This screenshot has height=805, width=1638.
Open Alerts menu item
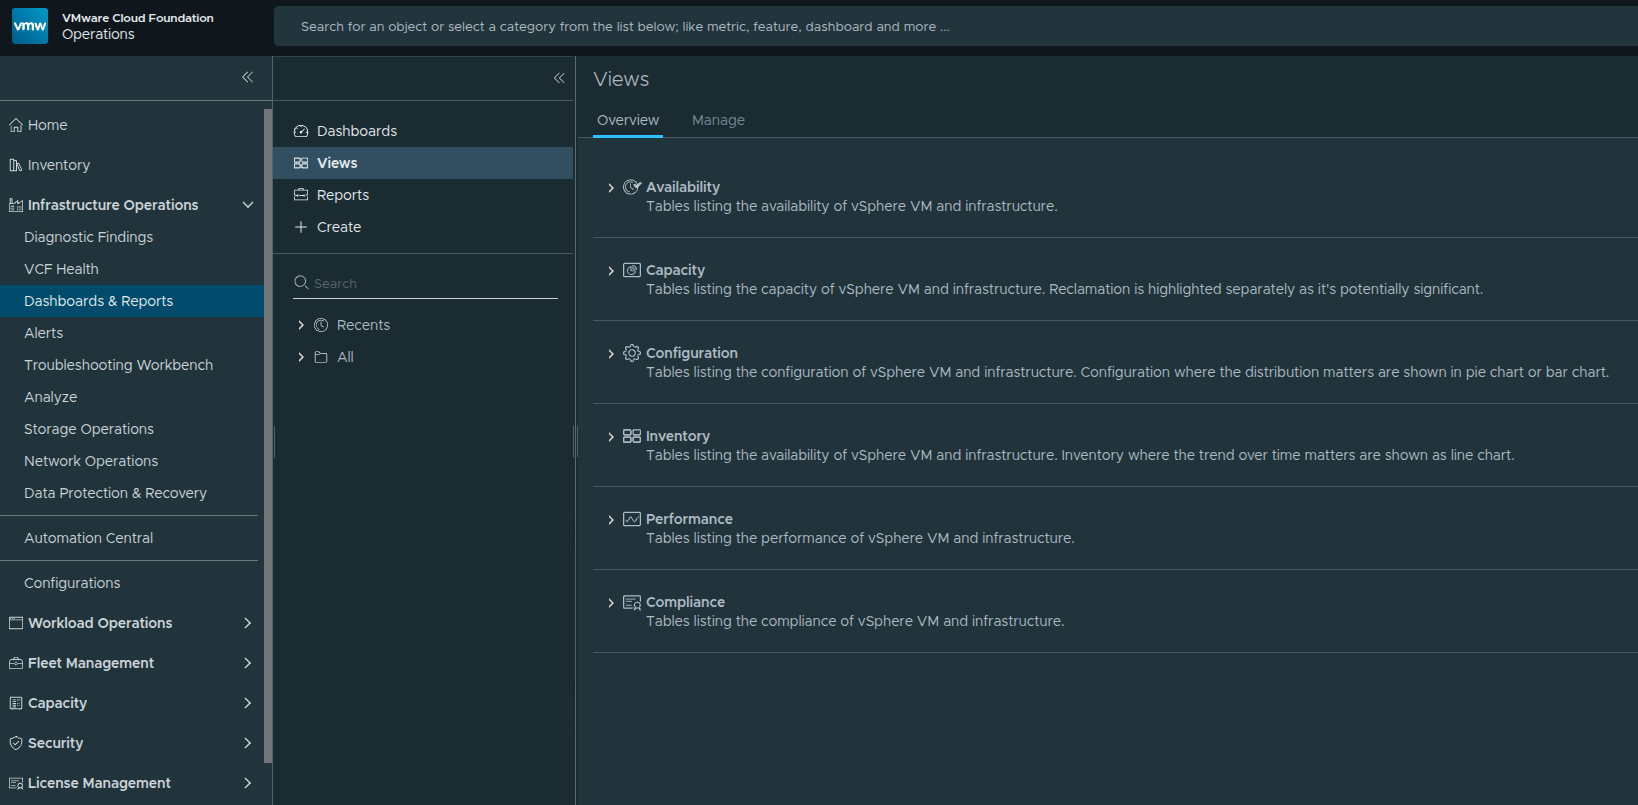130,333
